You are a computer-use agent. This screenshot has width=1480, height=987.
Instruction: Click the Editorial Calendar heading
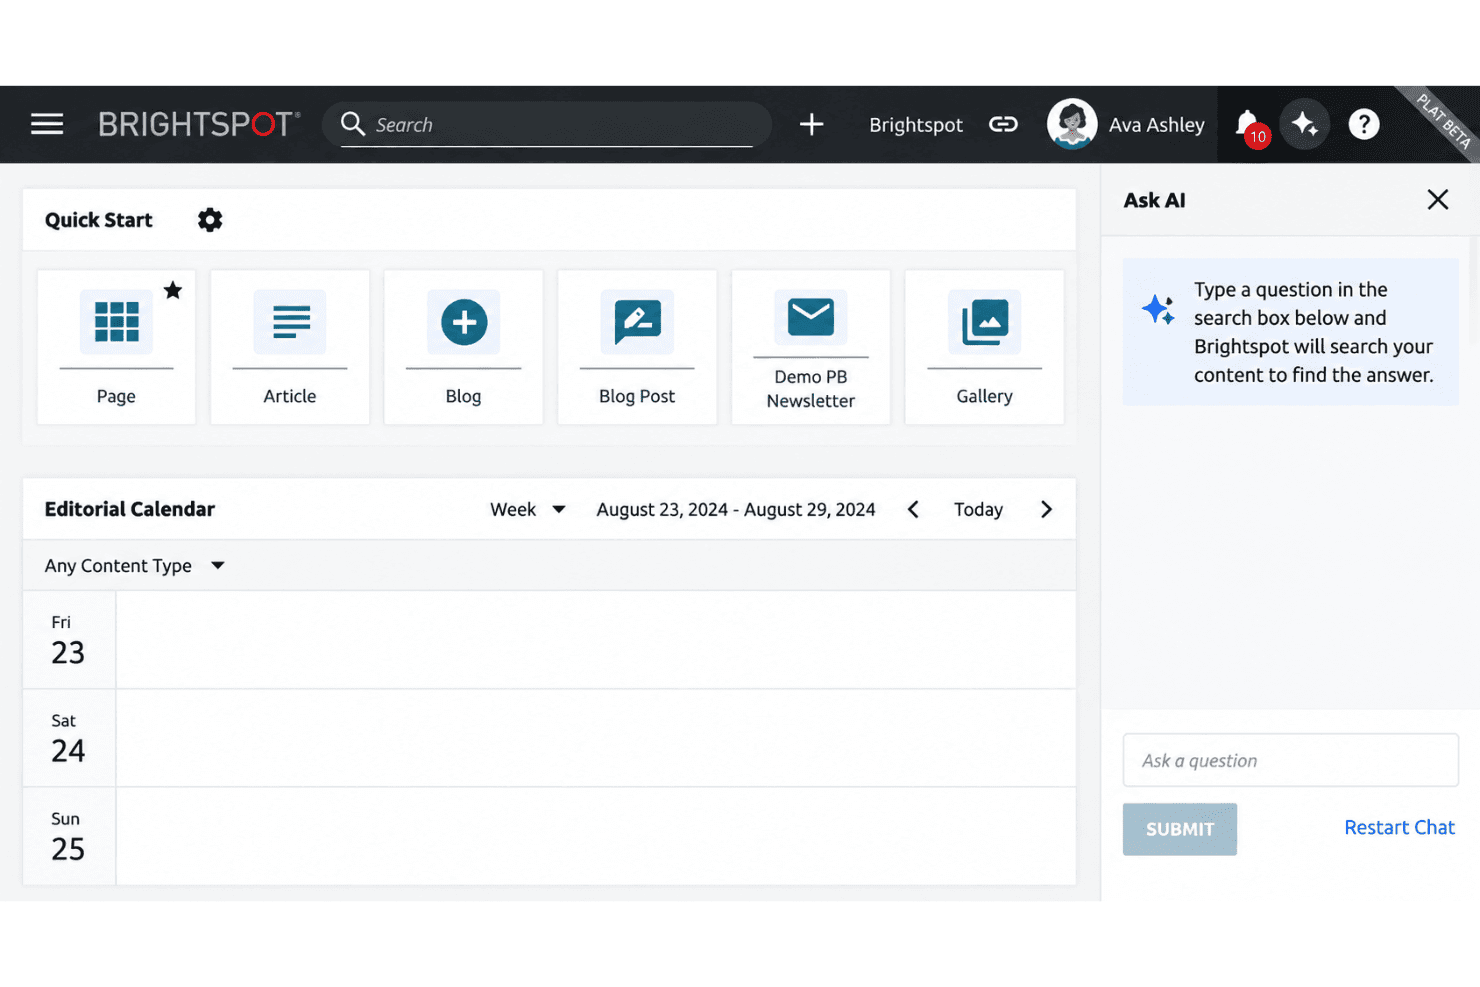[130, 509]
